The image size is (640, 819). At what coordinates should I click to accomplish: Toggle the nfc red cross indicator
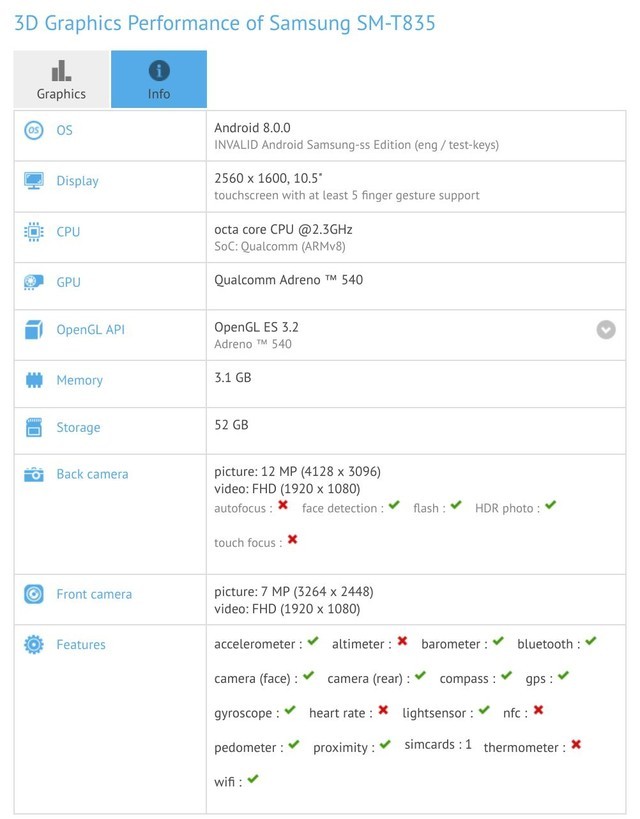click(537, 713)
